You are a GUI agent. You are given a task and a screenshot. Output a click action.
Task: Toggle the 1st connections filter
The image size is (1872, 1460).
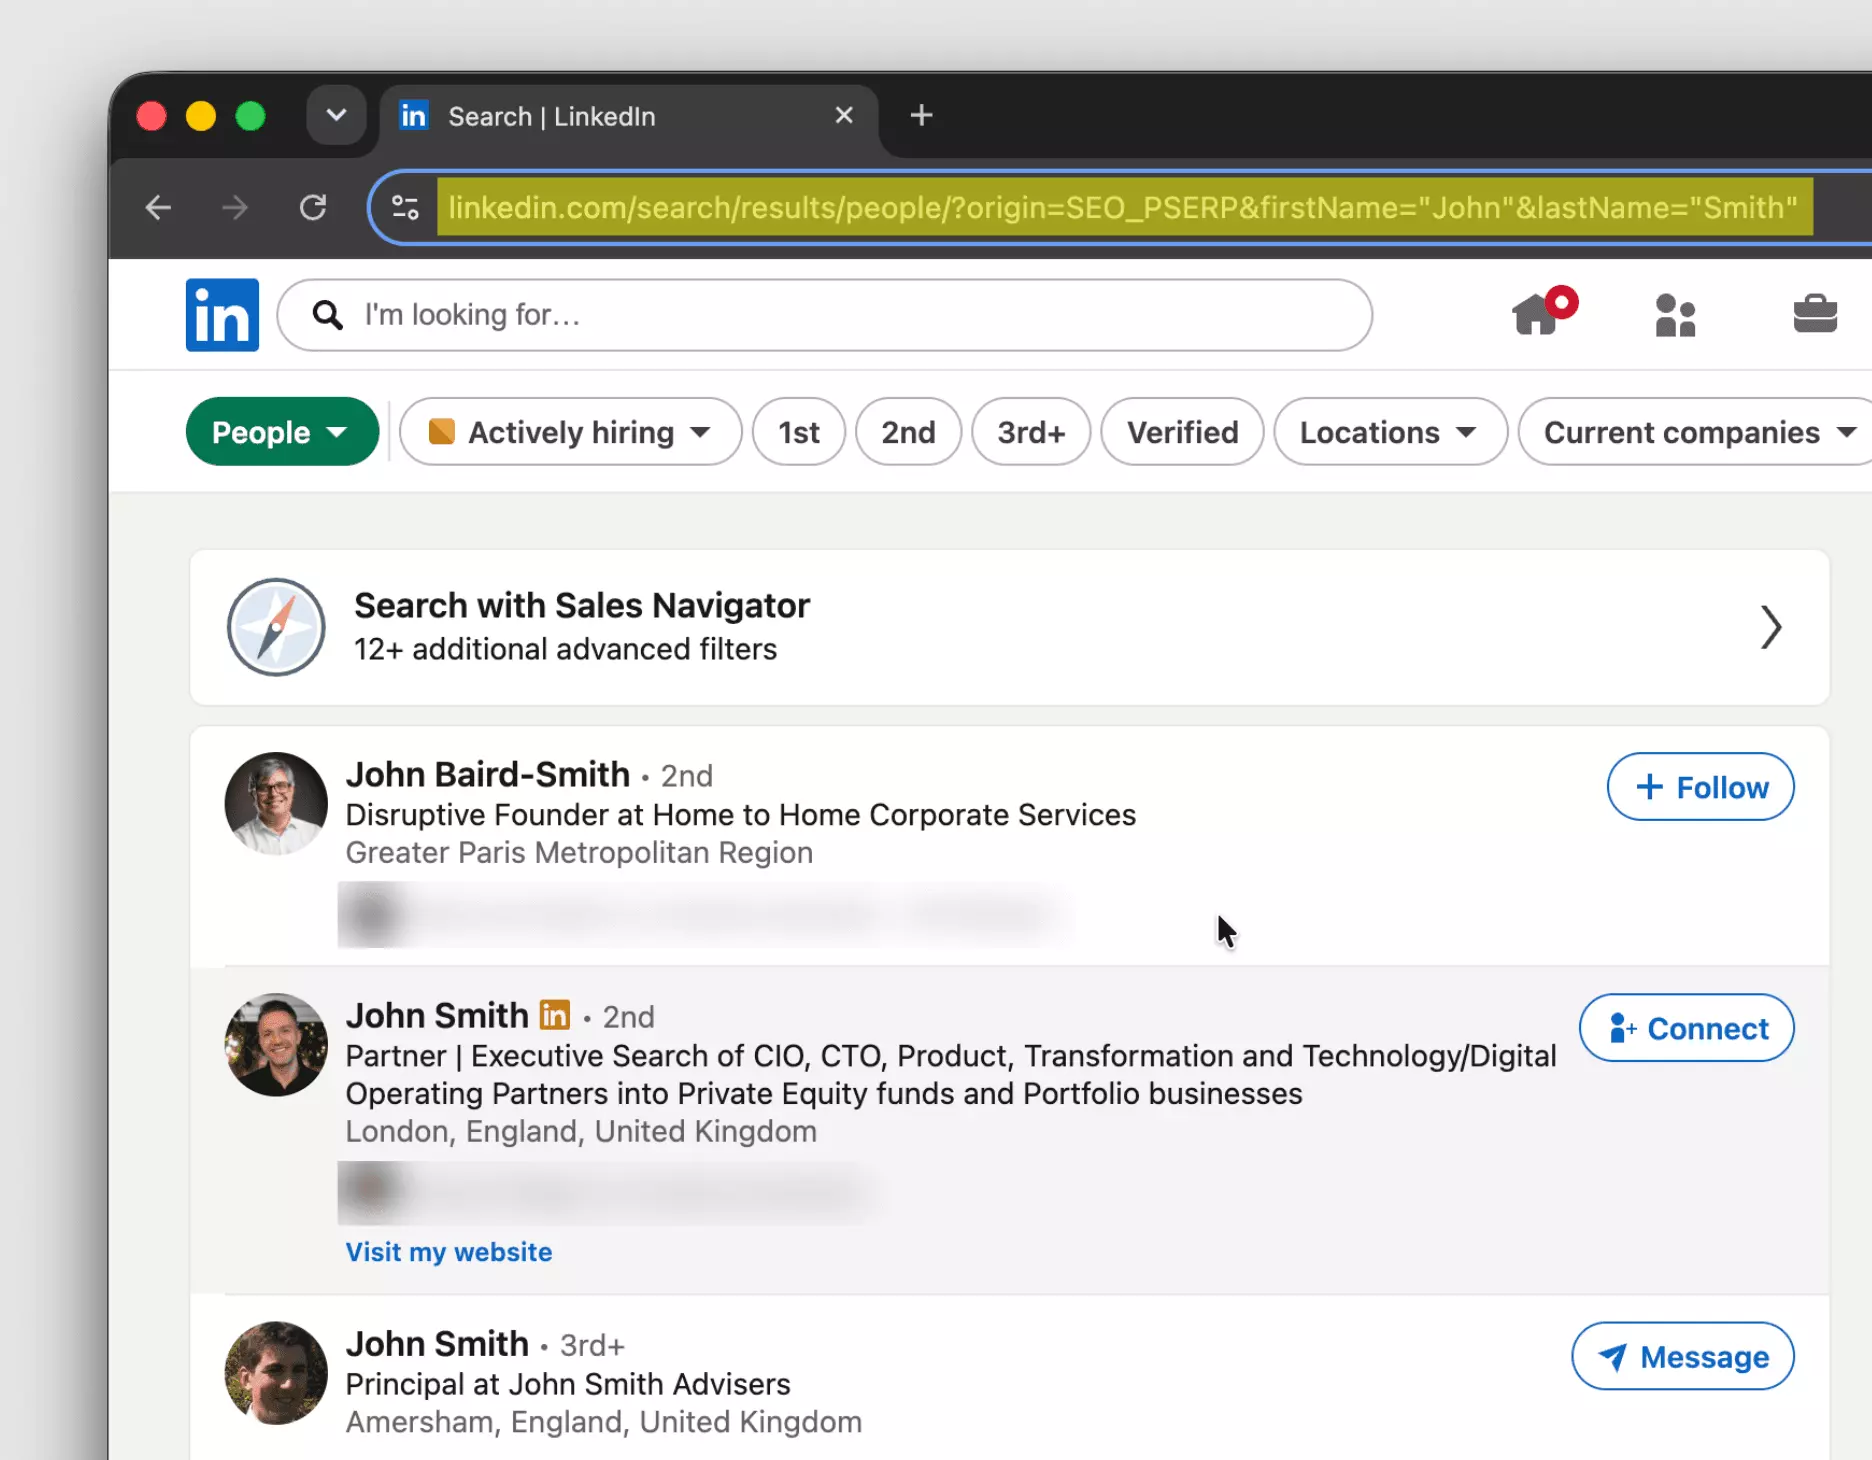799,432
